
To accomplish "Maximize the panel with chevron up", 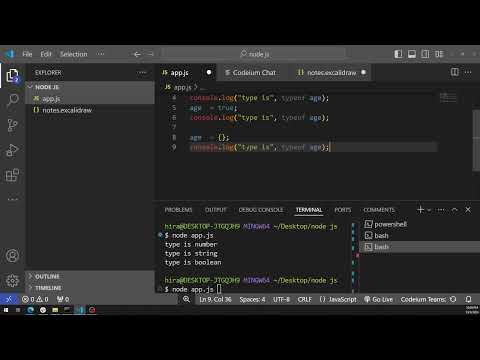I will [x=454, y=210].
